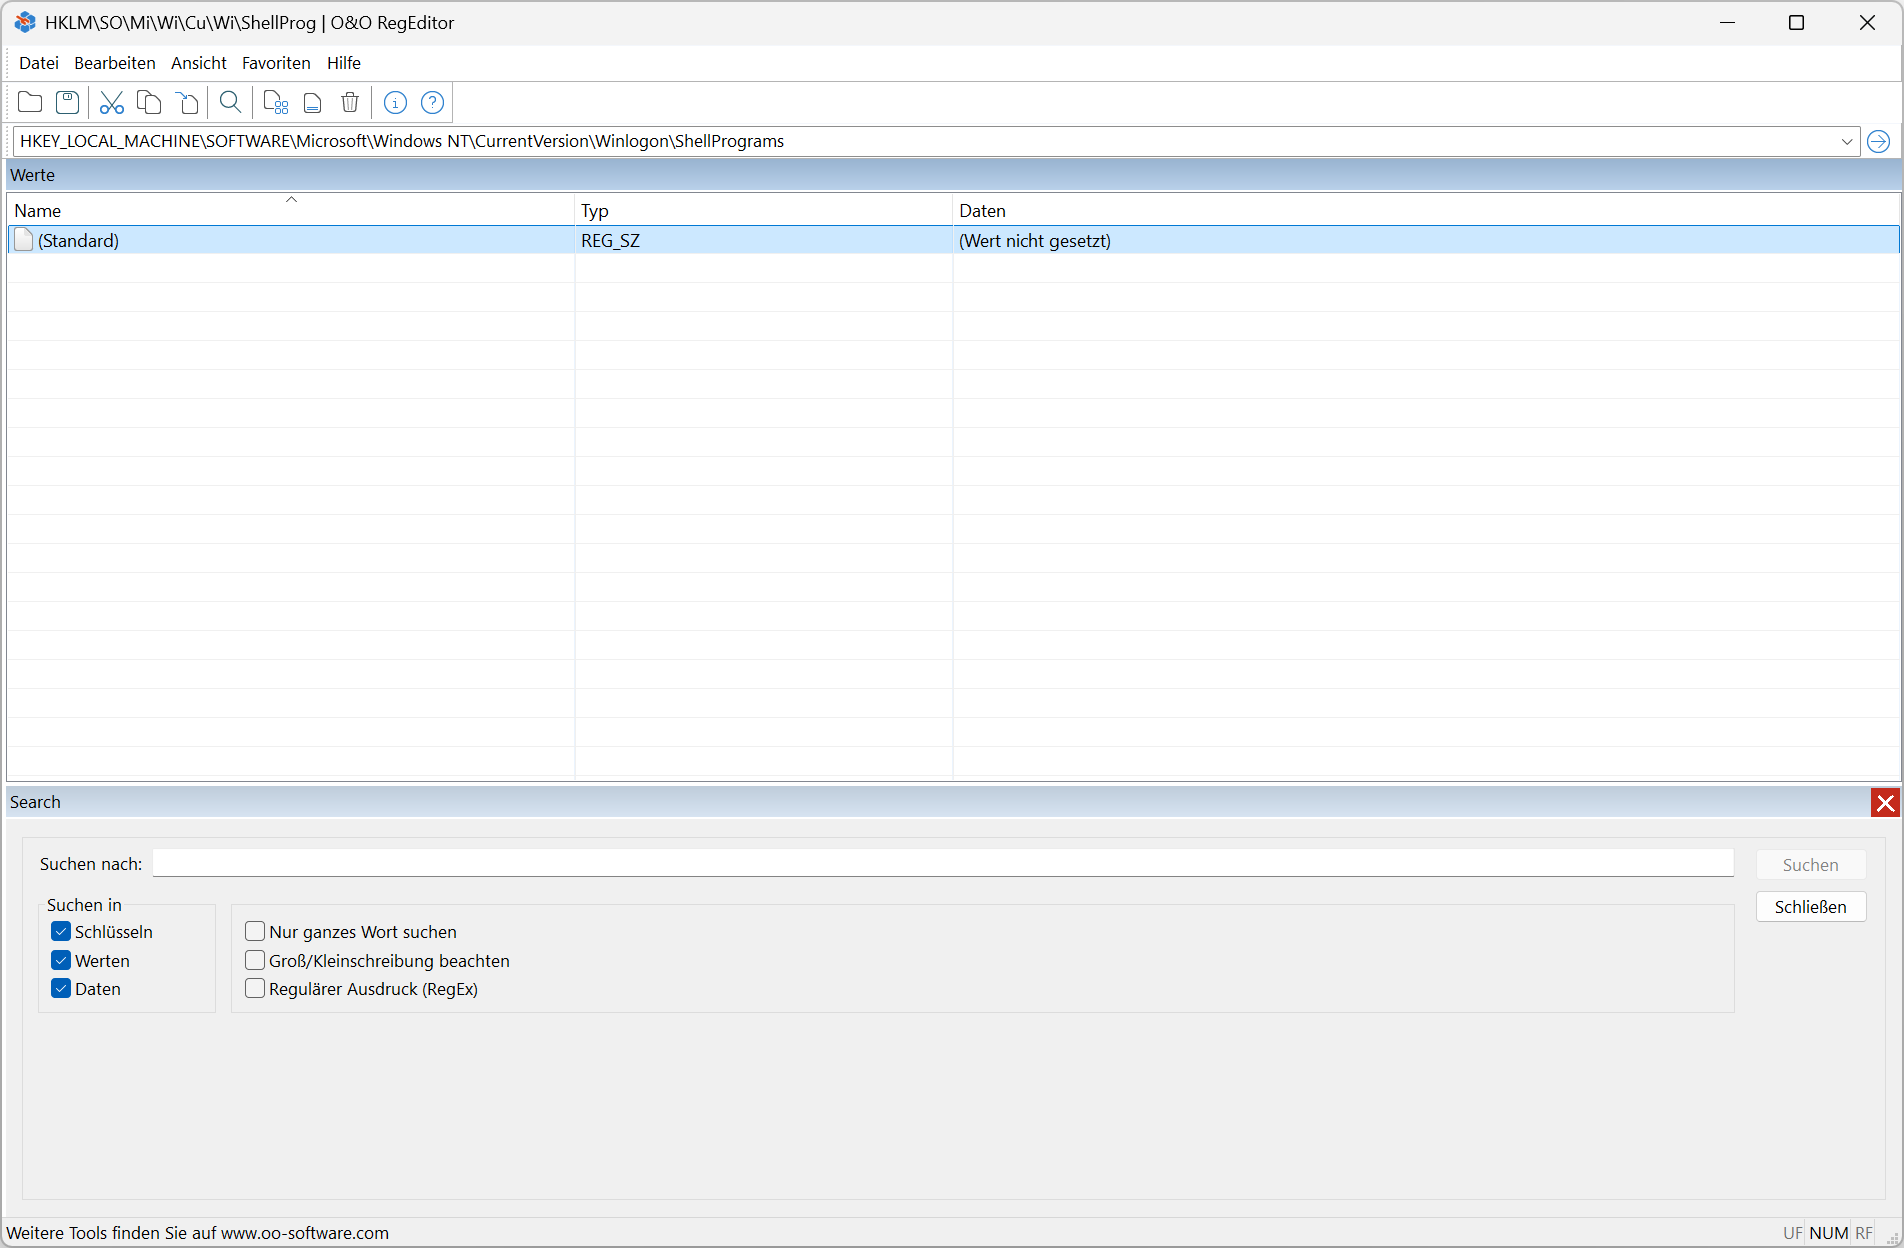This screenshot has height=1248, width=1904.
Task: Close the Search panel with red X
Action: (x=1885, y=803)
